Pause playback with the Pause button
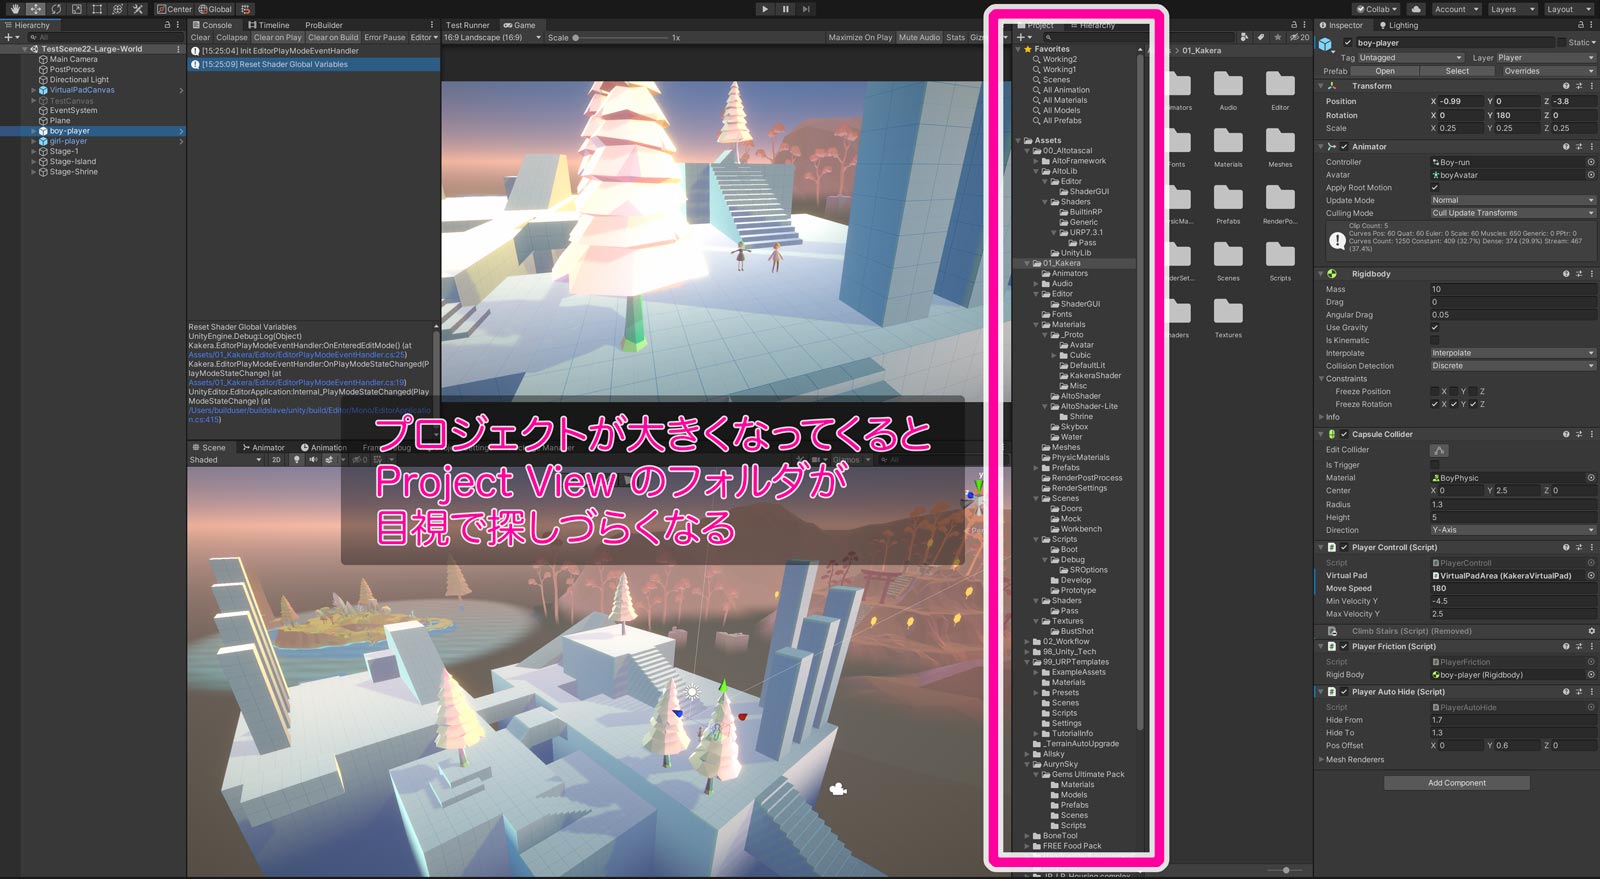The image size is (1600, 879). (785, 9)
